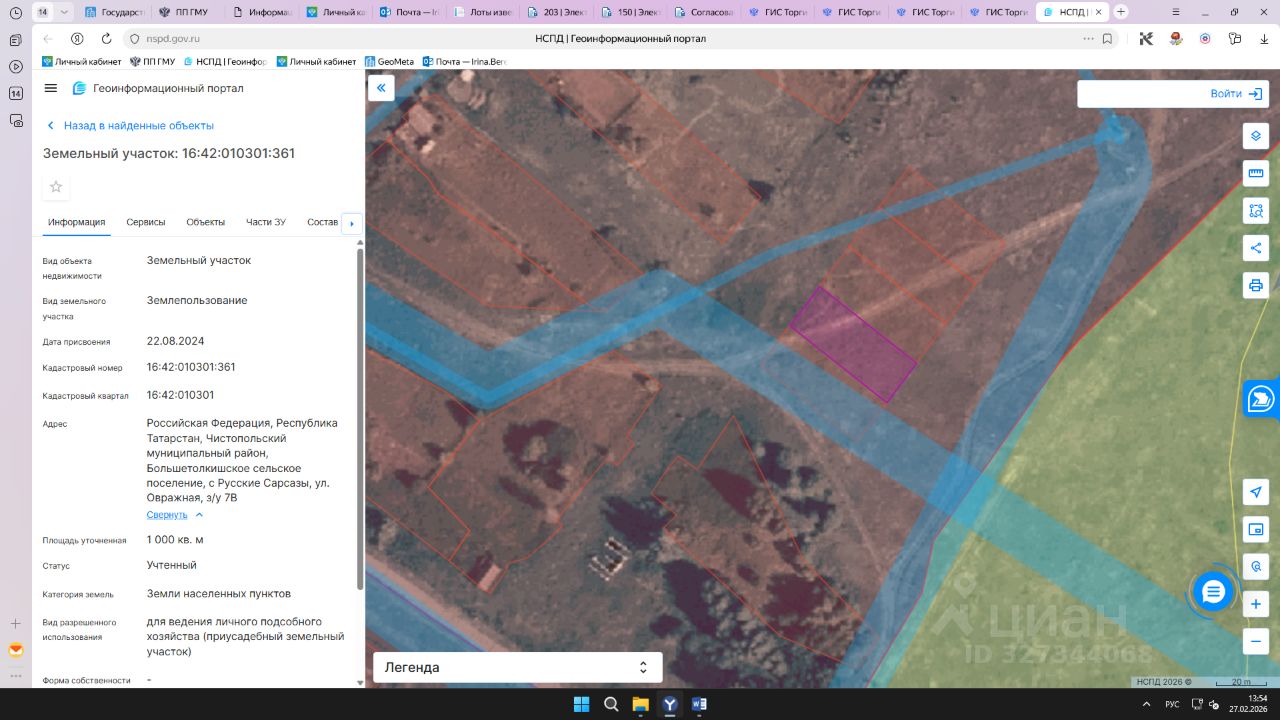Open the portal hamburger menu
This screenshot has width=1280, height=720.
pyautogui.click(x=51, y=88)
